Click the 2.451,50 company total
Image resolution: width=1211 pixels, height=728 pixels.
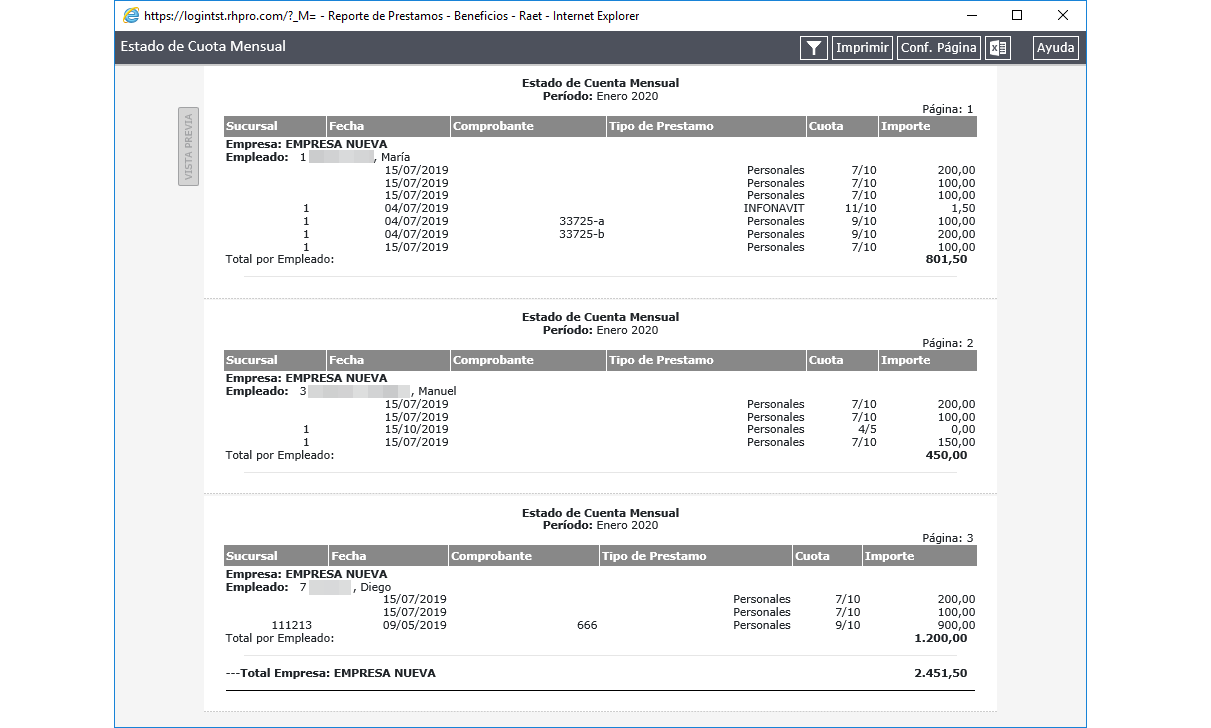pyautogui.click(x=941, y=673)
